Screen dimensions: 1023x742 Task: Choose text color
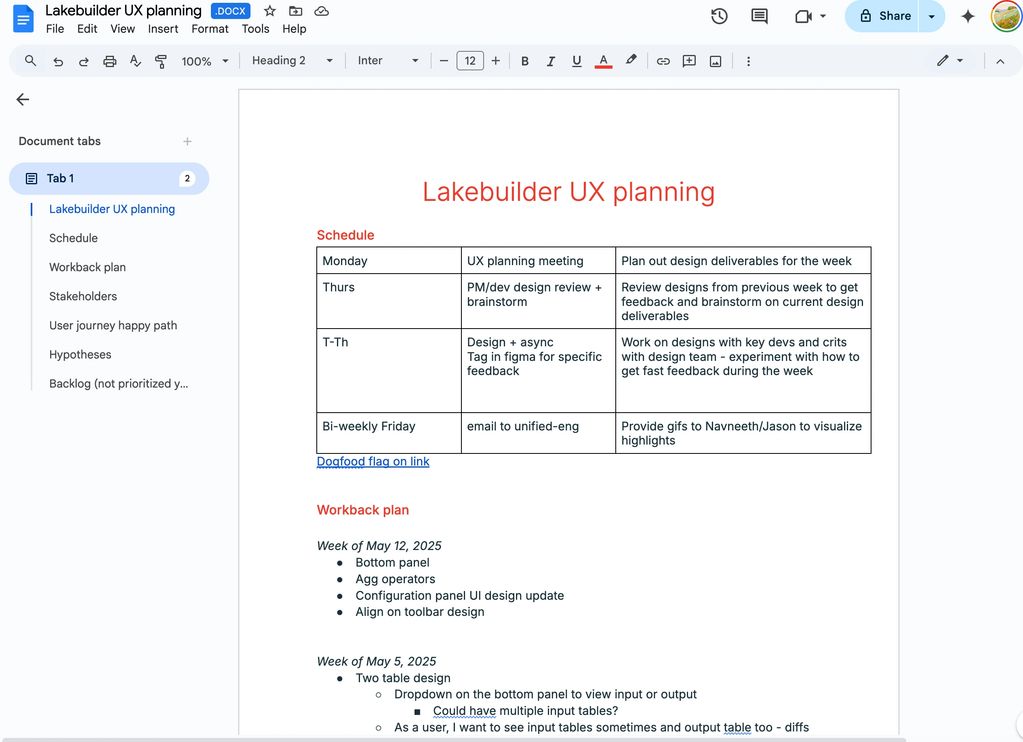(x=603, y=61)
